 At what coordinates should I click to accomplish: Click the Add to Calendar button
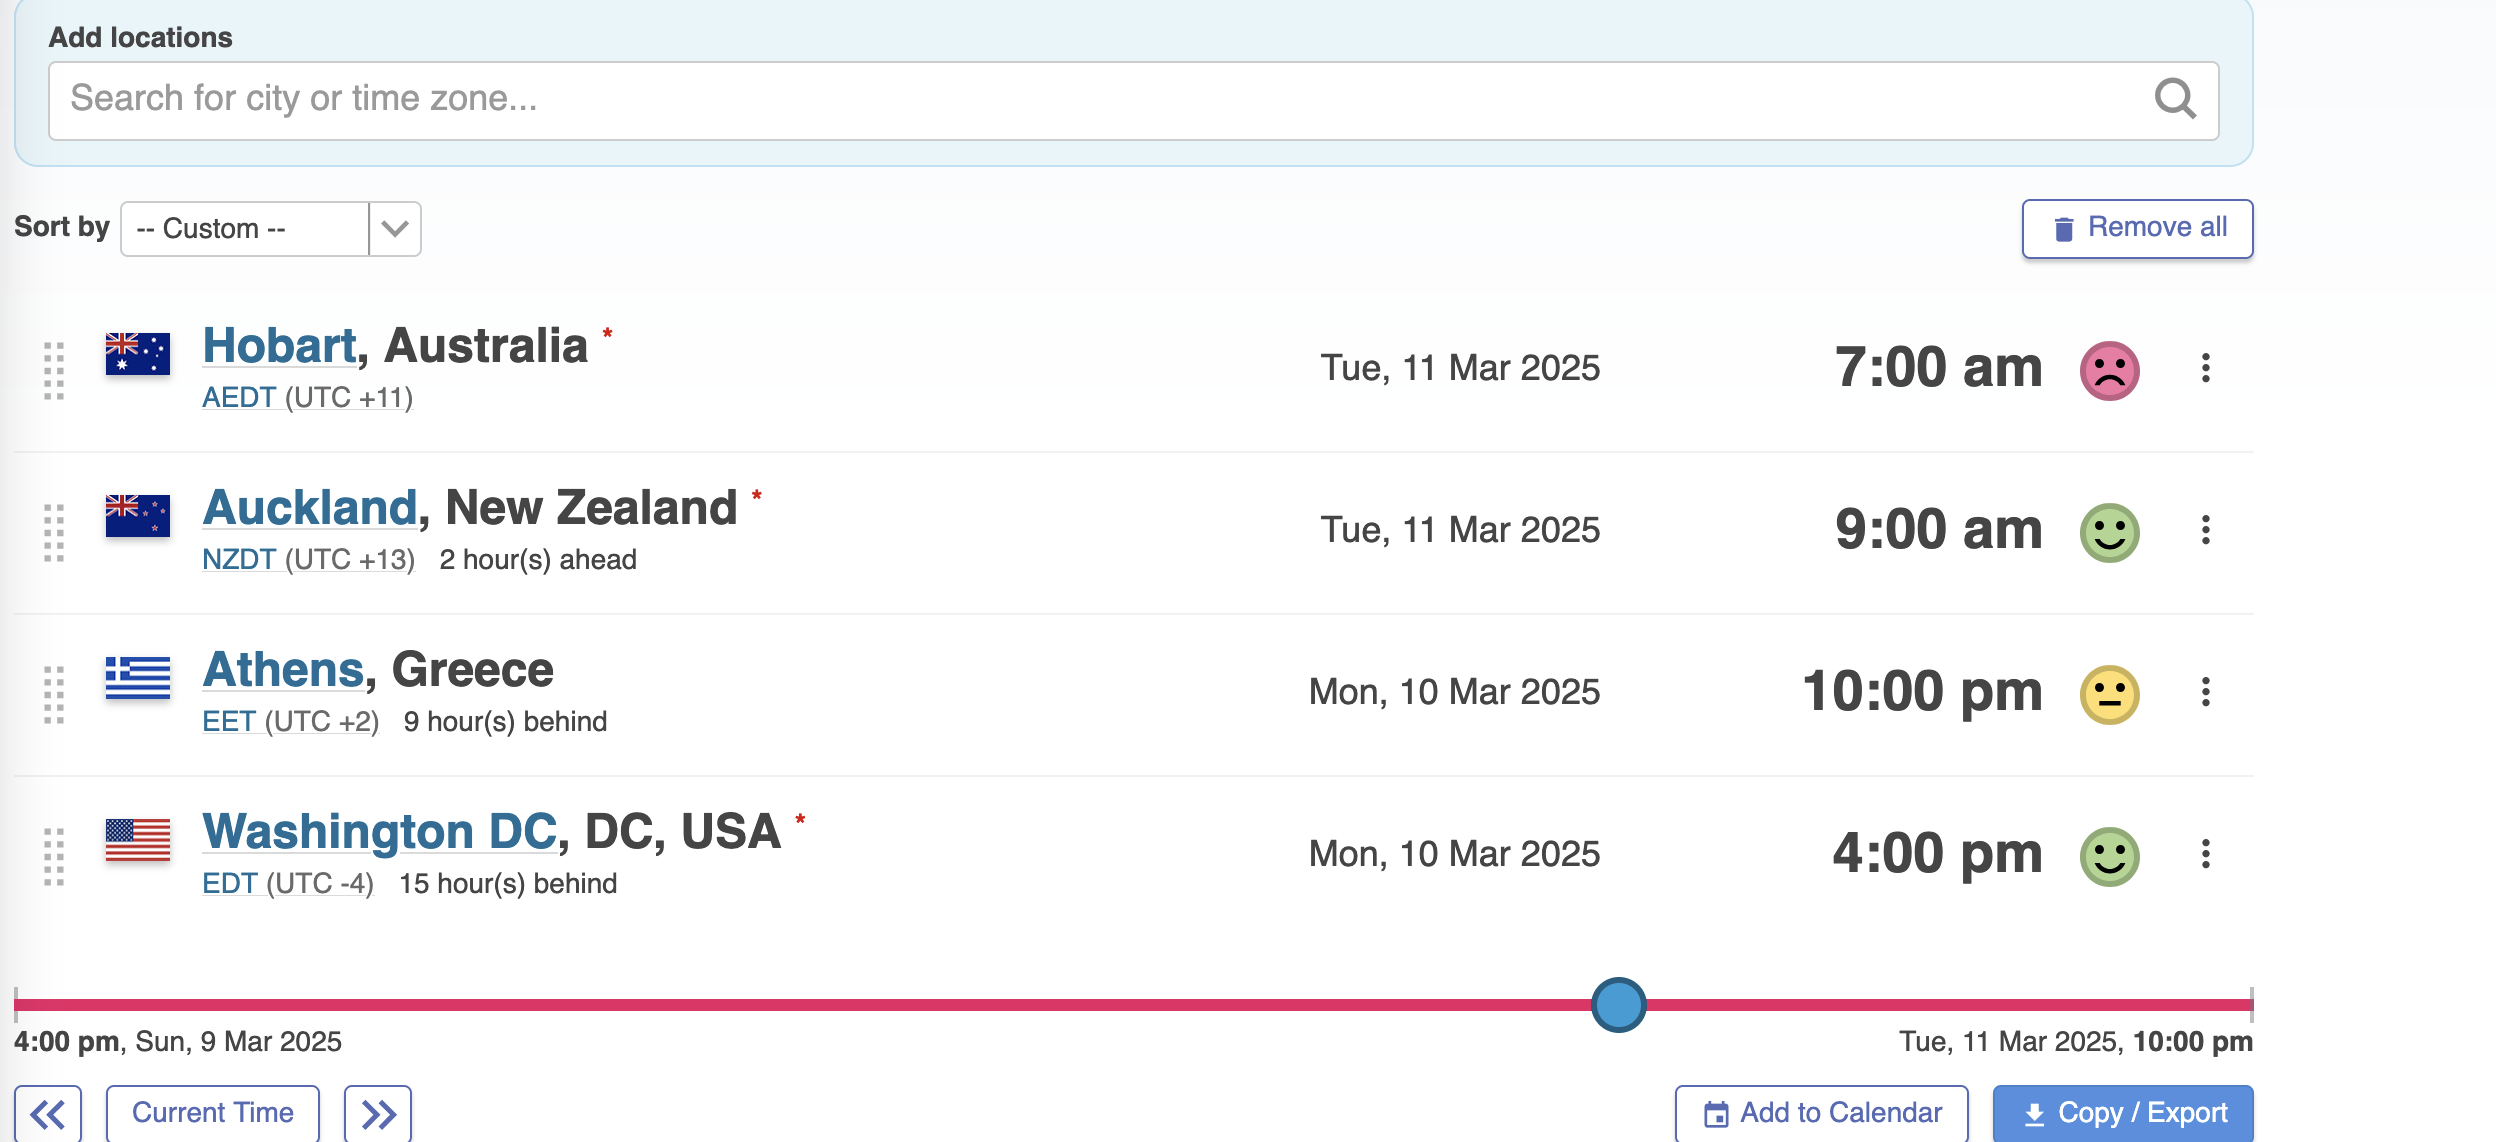pos(1821,1113)
